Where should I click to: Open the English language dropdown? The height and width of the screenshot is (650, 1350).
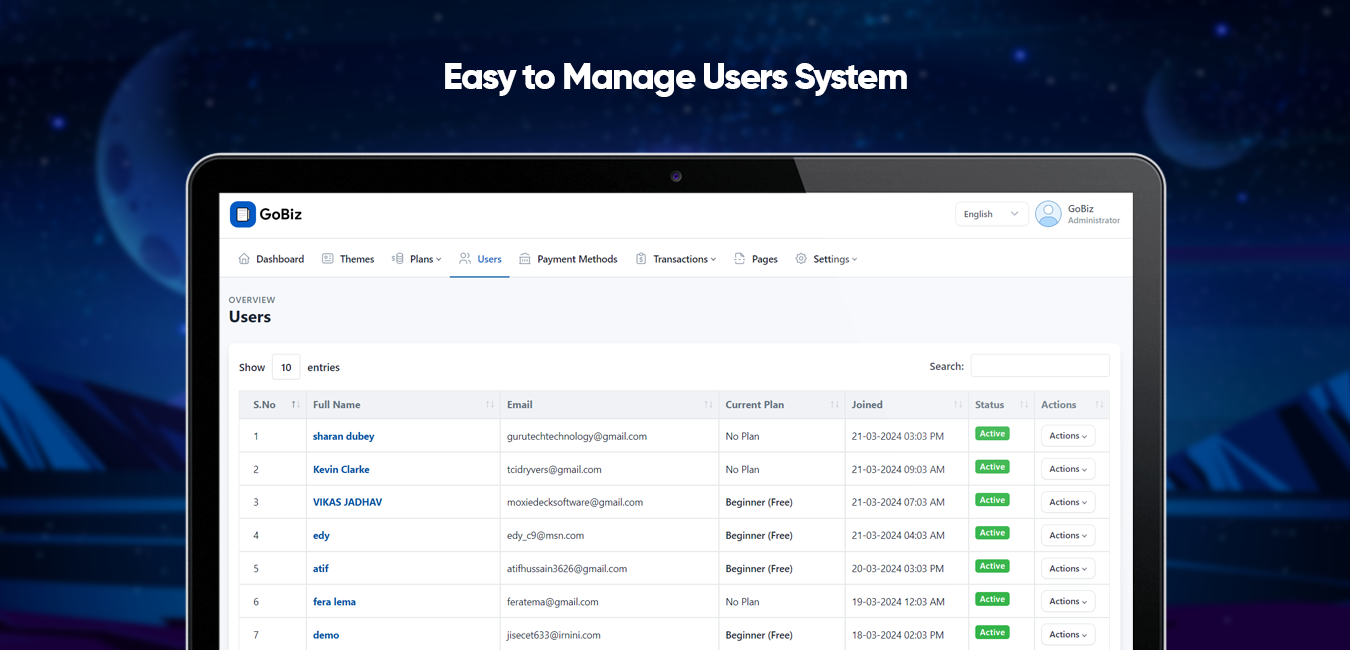click(x=991, y=214)
